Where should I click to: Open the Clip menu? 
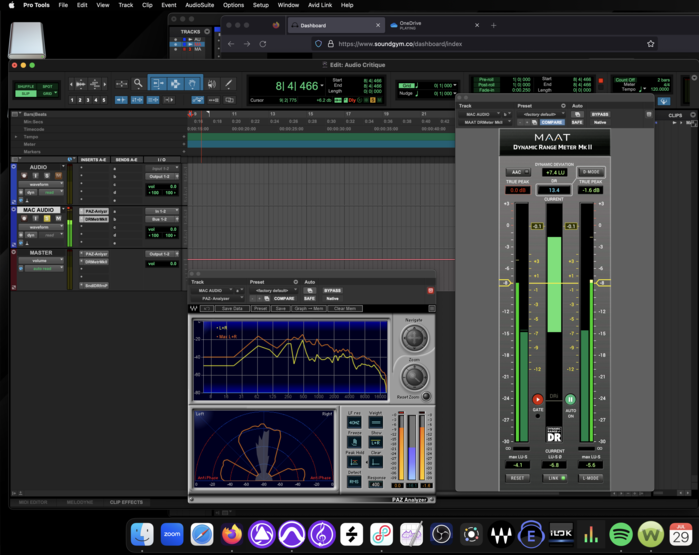[x=147, y=5]
